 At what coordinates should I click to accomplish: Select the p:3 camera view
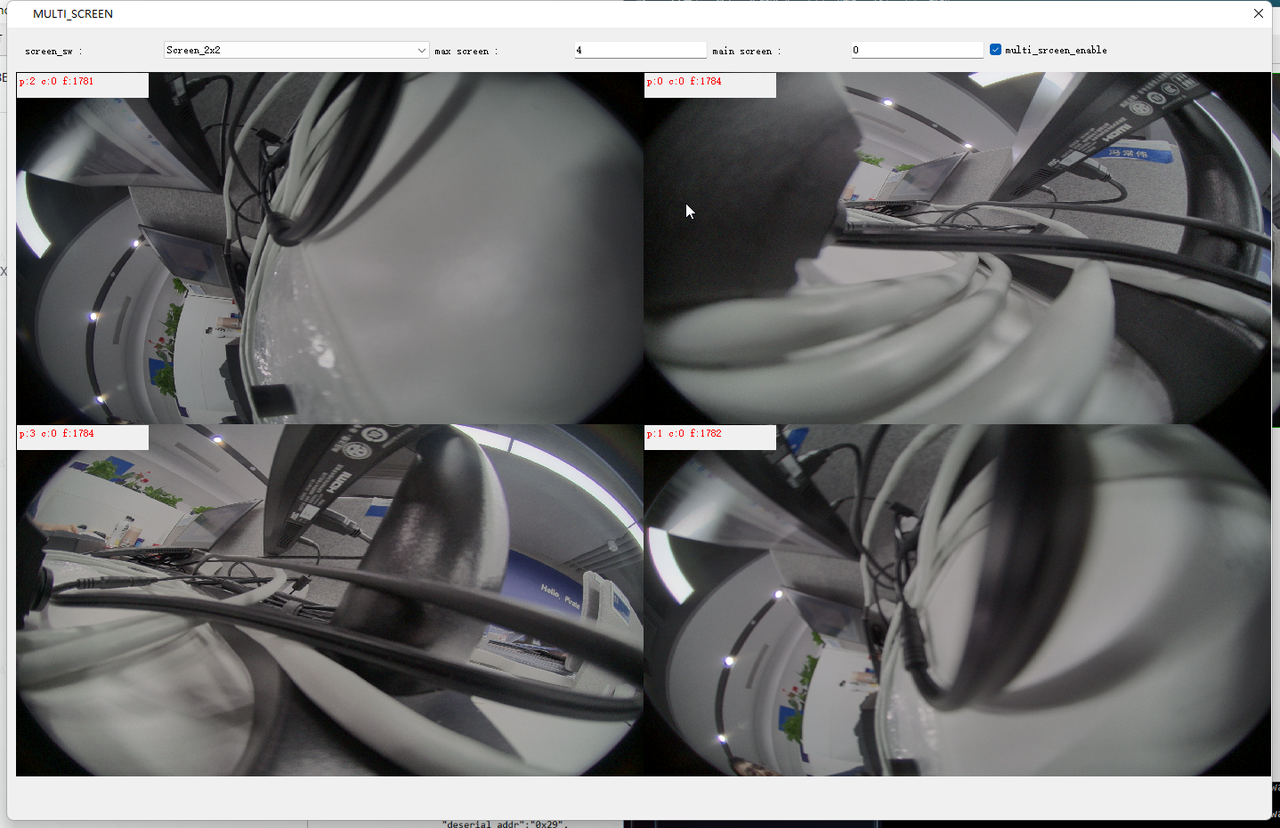pos(330,610)
